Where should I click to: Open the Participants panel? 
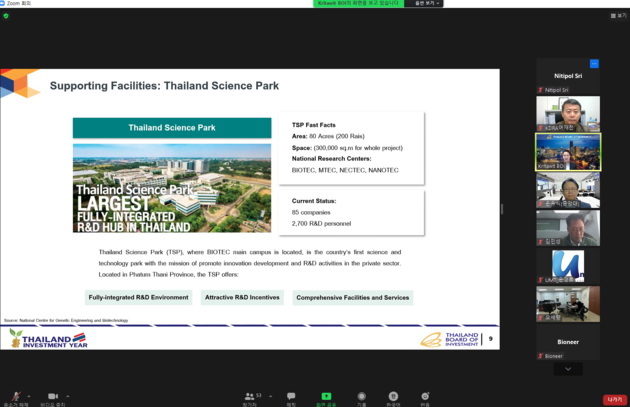point(249,397)
